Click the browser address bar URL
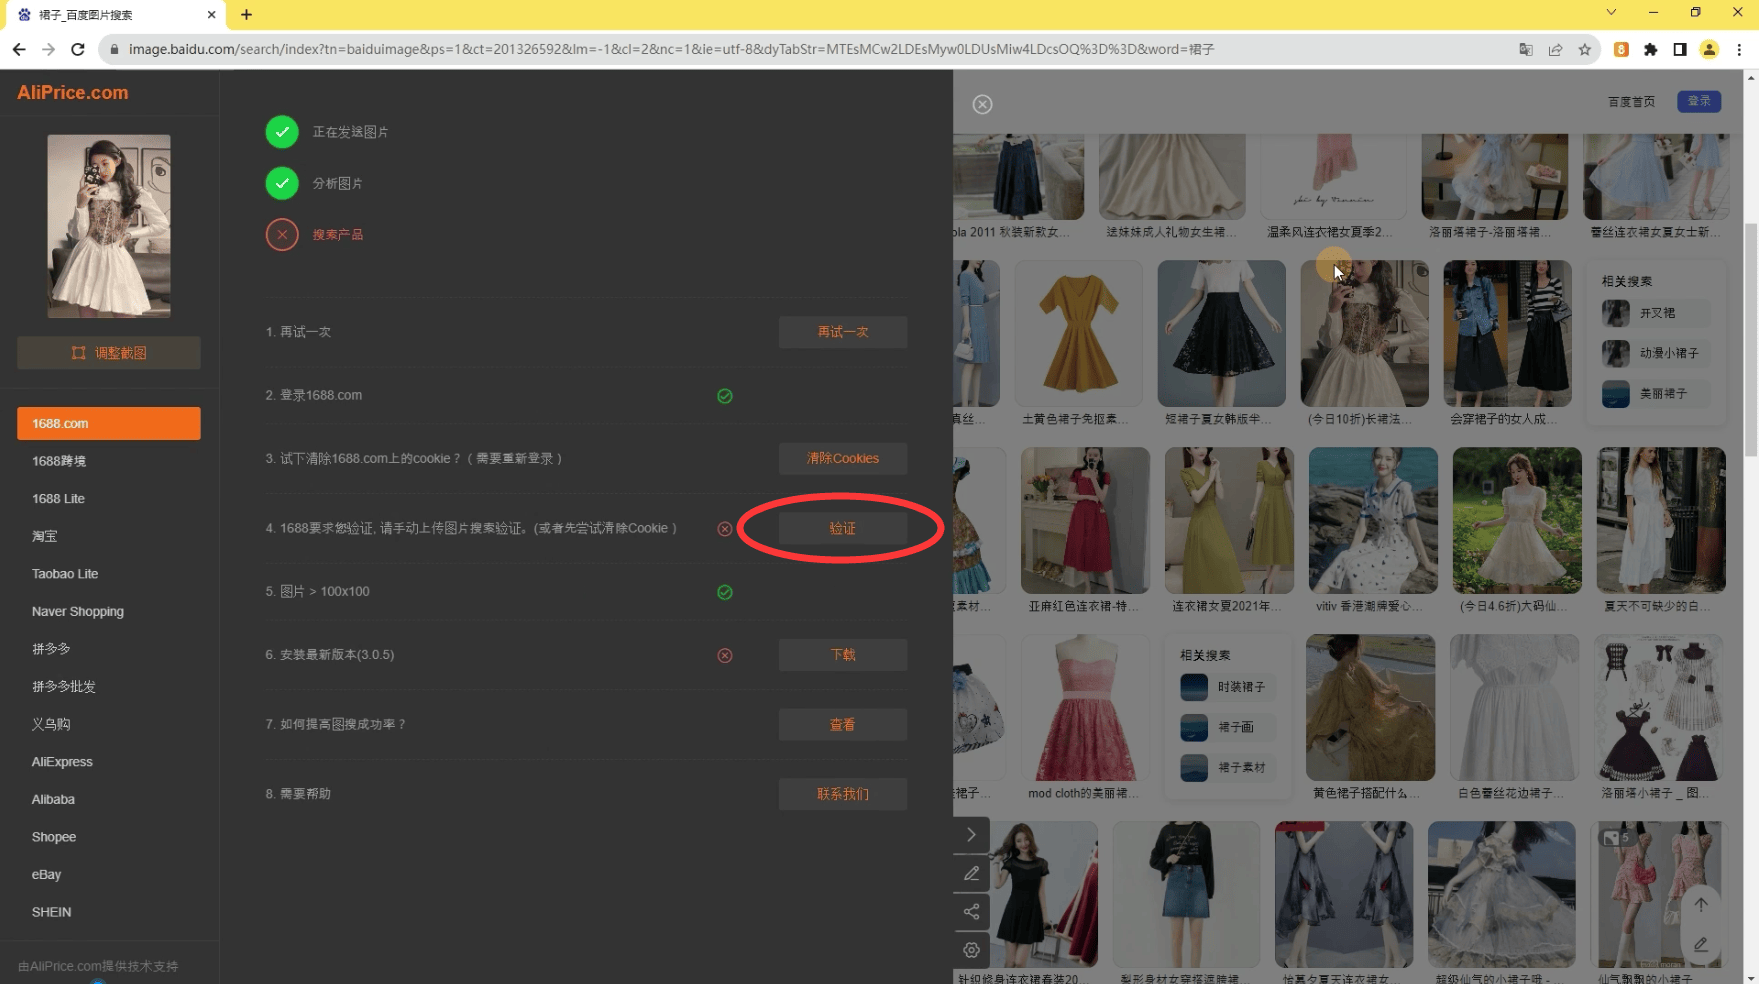Screen dimensions: 1759x984 tap(670, 49)
